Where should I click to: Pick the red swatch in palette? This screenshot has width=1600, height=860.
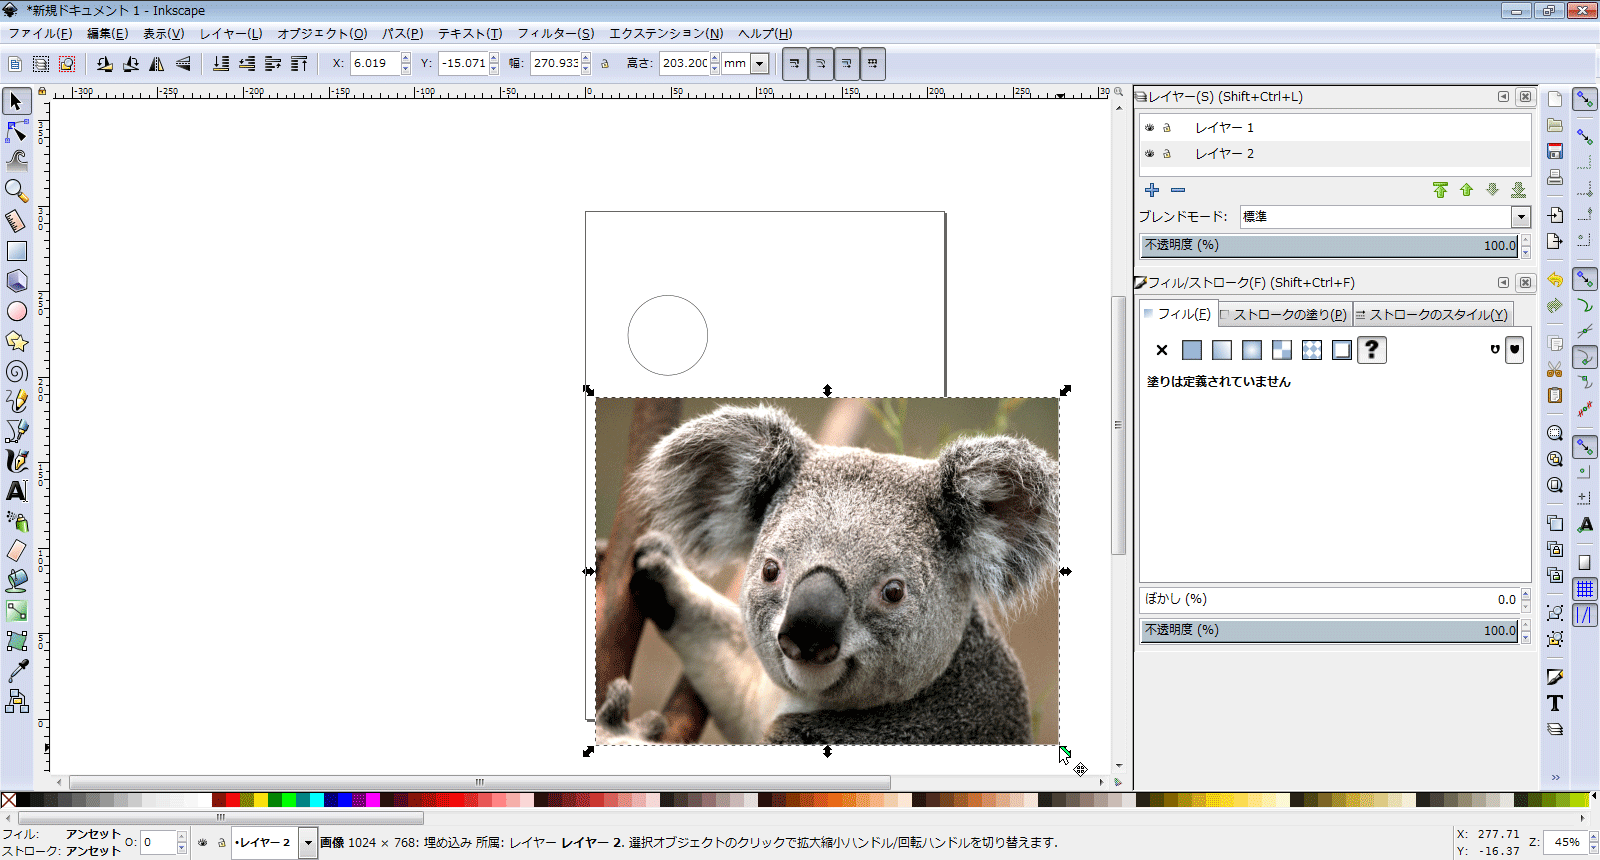pos(233,800)
